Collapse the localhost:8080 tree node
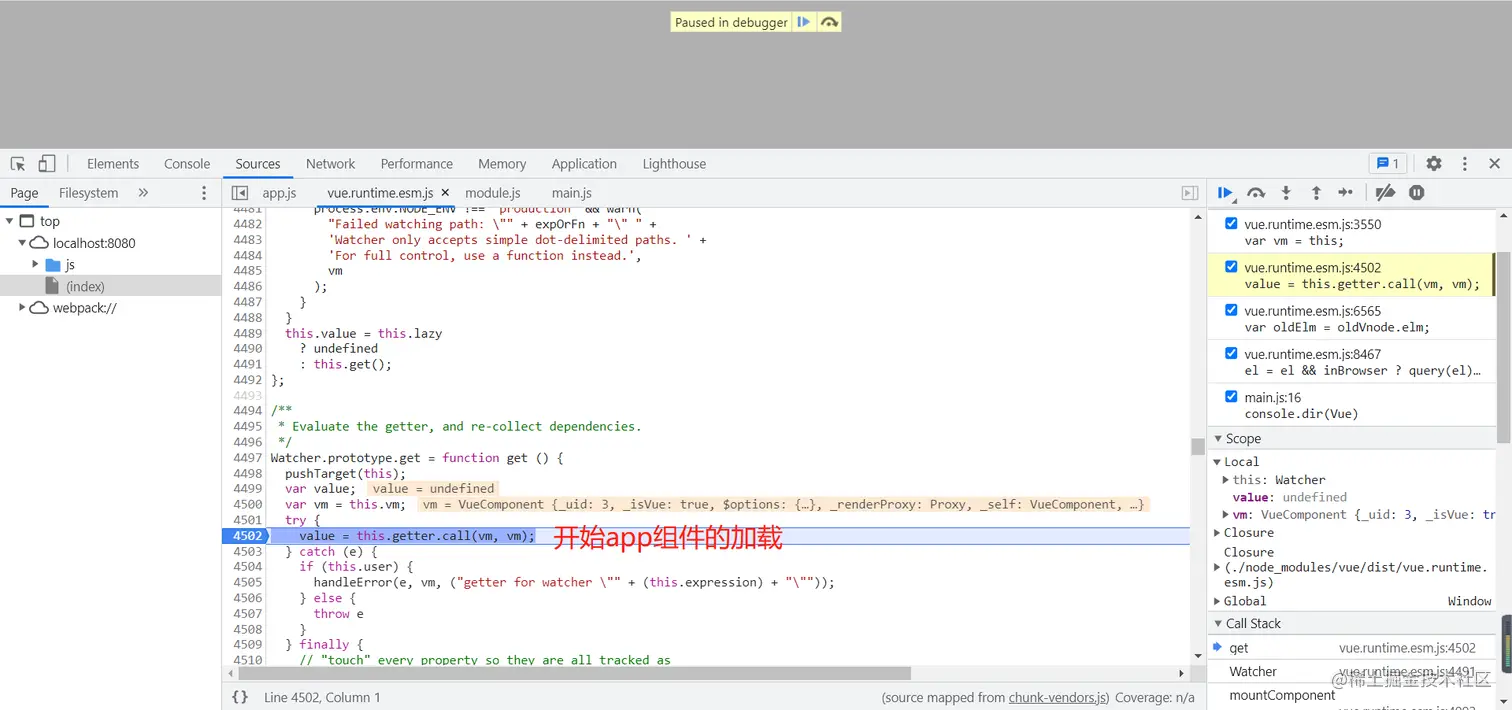 22,243
